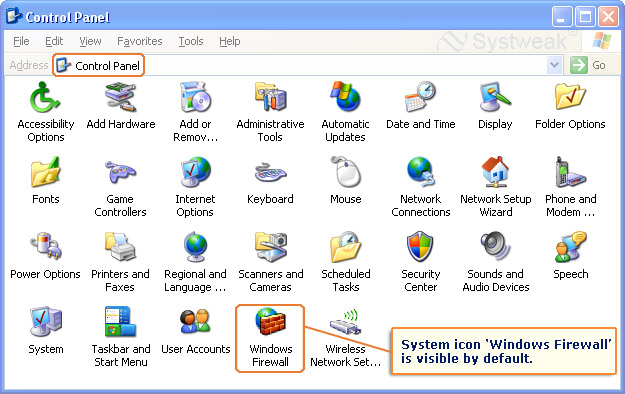Open Internet Options applet
This screenshot has width=625, height=394.
(x=195, y=172)
